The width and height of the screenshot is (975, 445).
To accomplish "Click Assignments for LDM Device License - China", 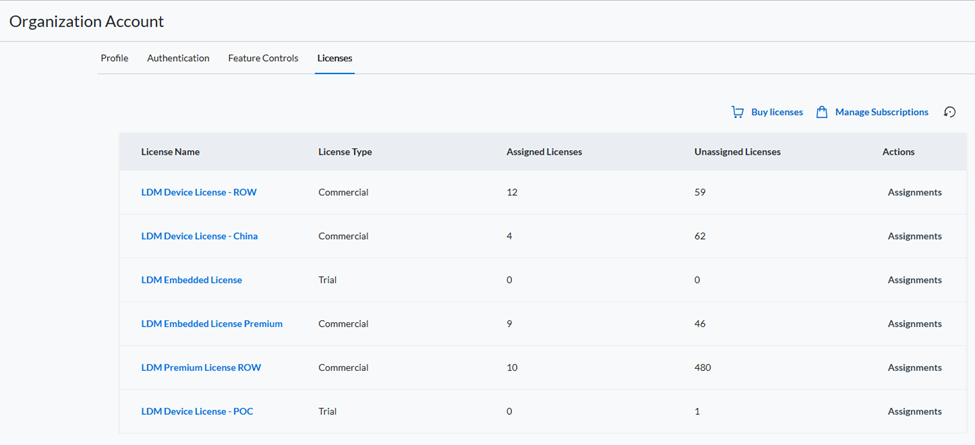I will tap(915, 236).
